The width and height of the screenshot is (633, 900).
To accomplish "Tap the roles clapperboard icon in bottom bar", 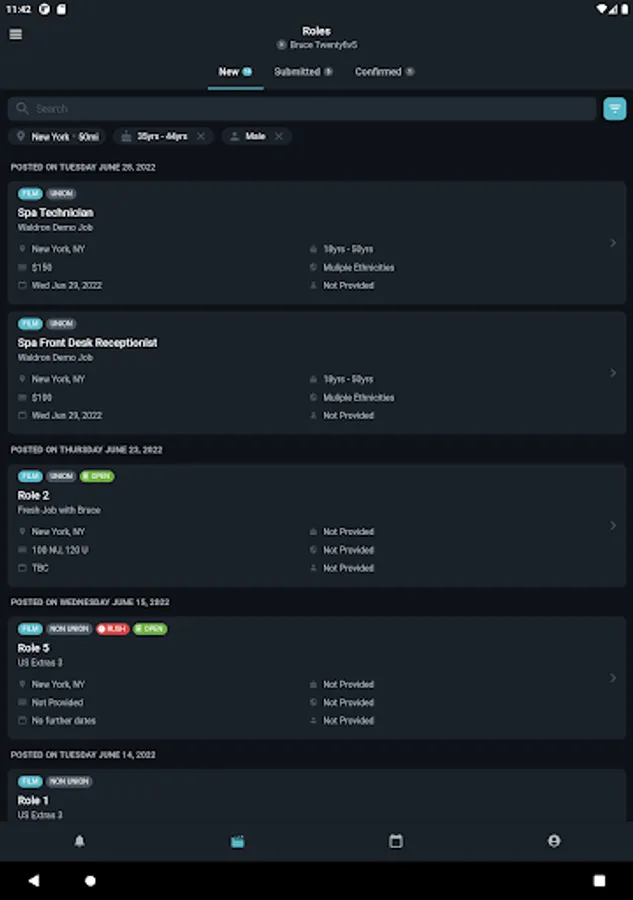I will (237, 841).
